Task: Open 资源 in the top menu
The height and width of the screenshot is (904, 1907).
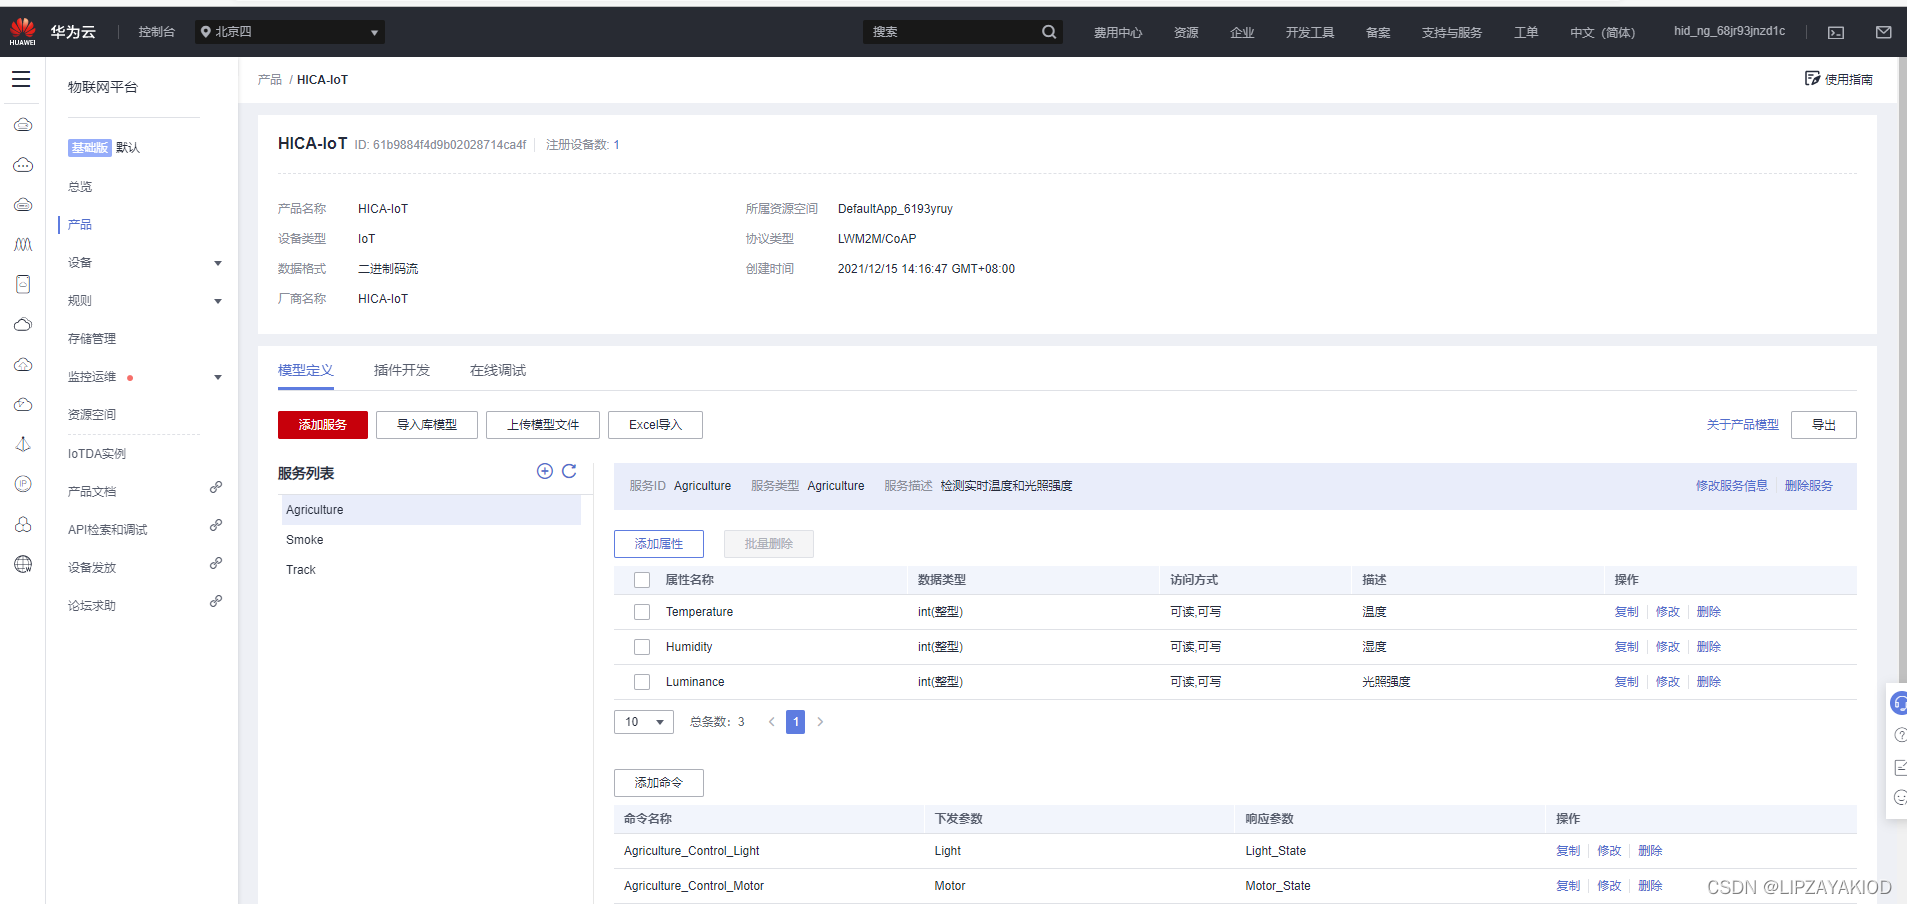Action: click(x=1186, y=32)
